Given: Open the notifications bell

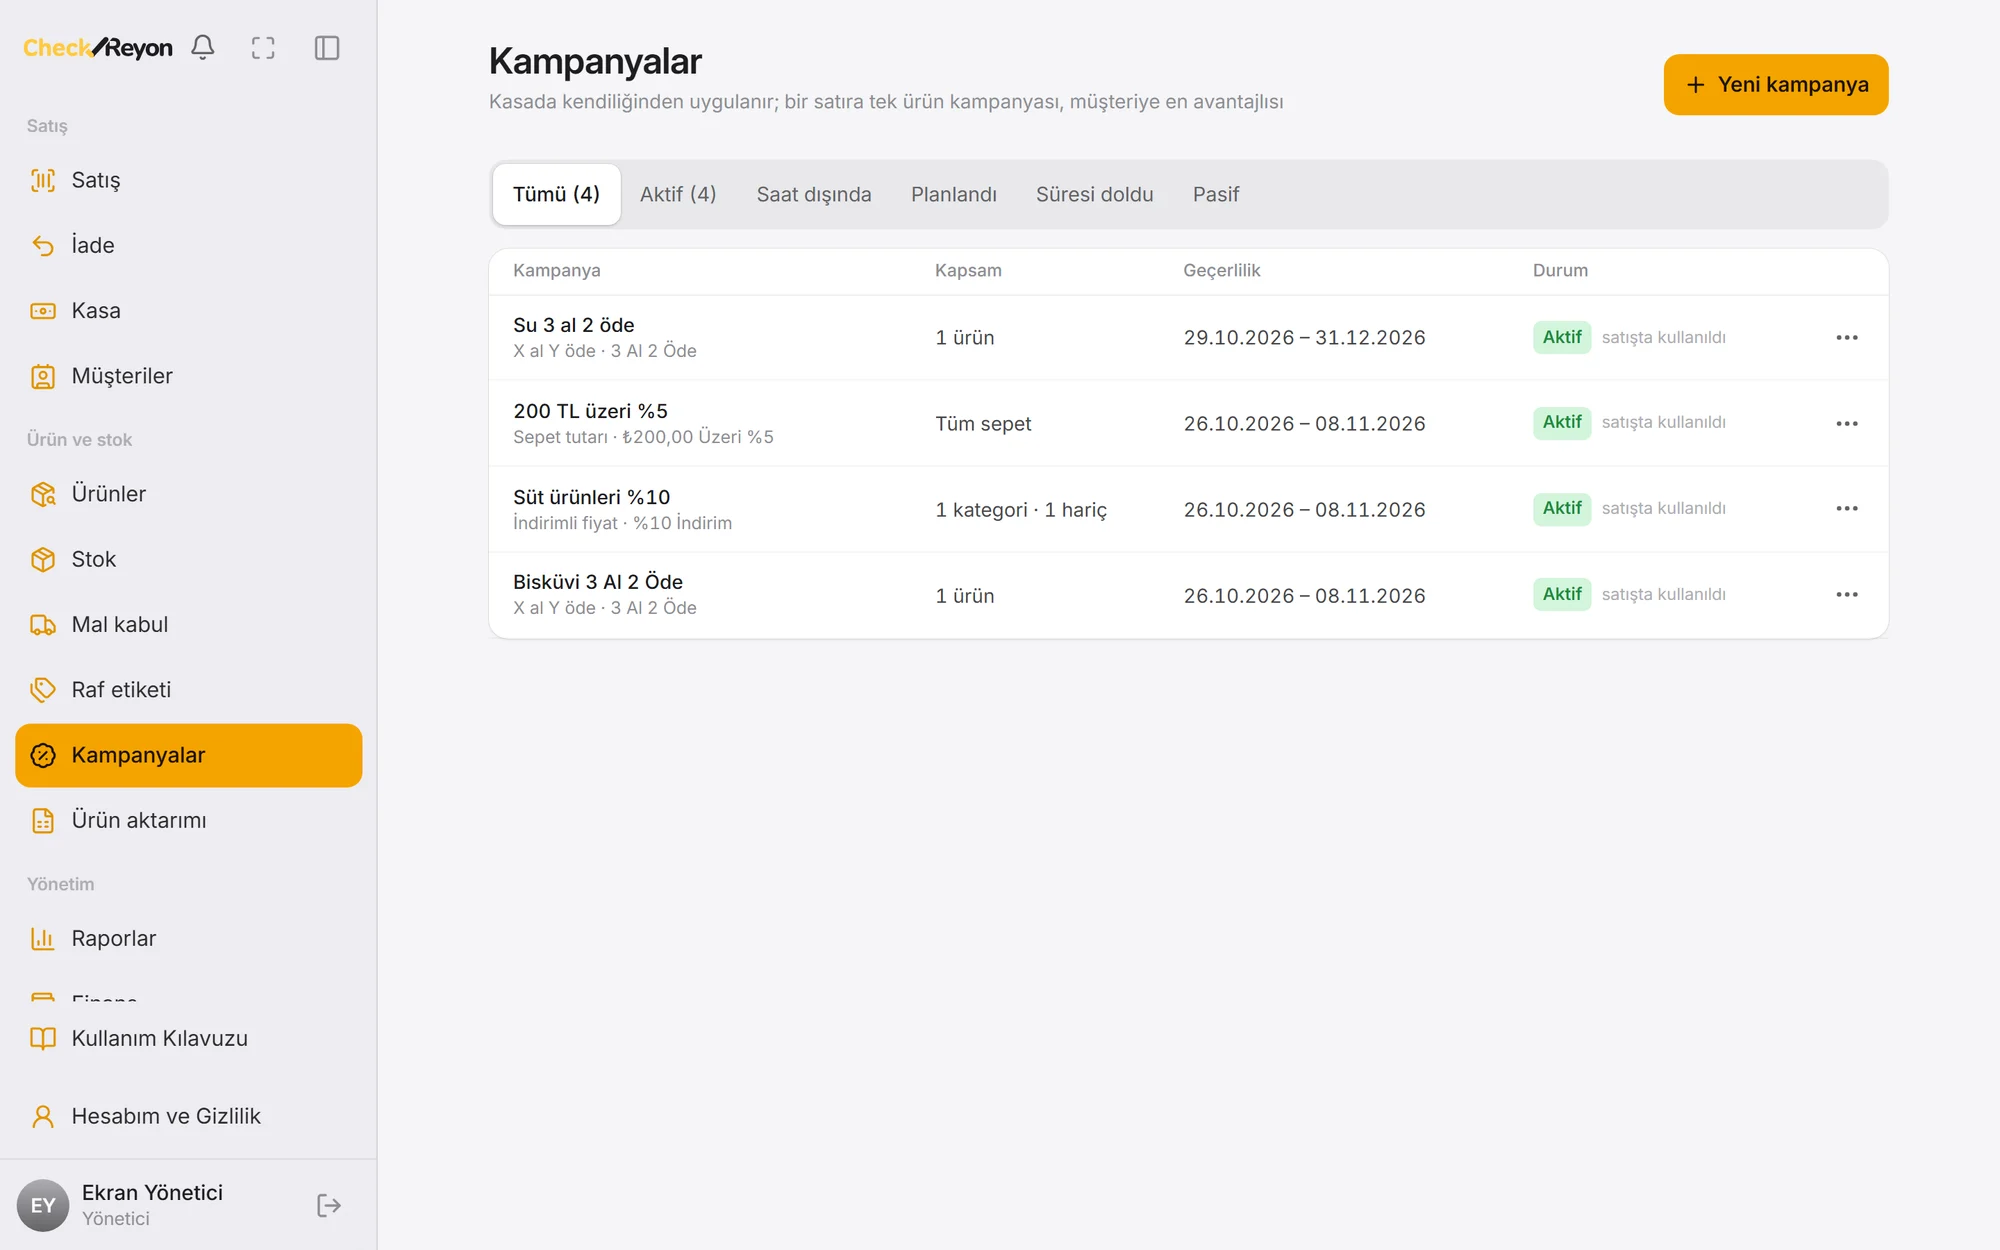Looking at the screenshot, I should (x=203, y=48).
